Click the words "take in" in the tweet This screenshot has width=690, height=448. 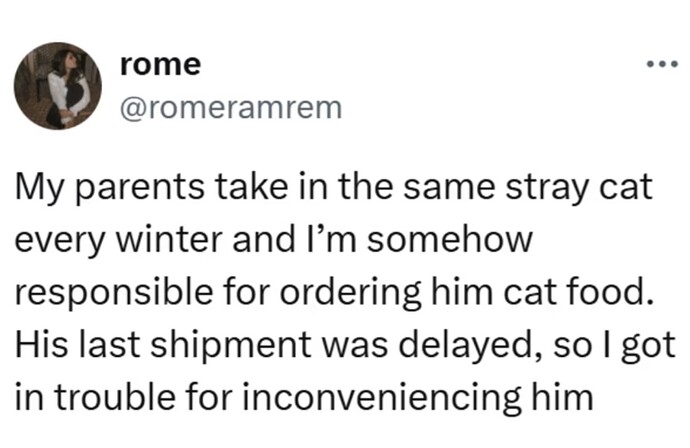point(272,187)
